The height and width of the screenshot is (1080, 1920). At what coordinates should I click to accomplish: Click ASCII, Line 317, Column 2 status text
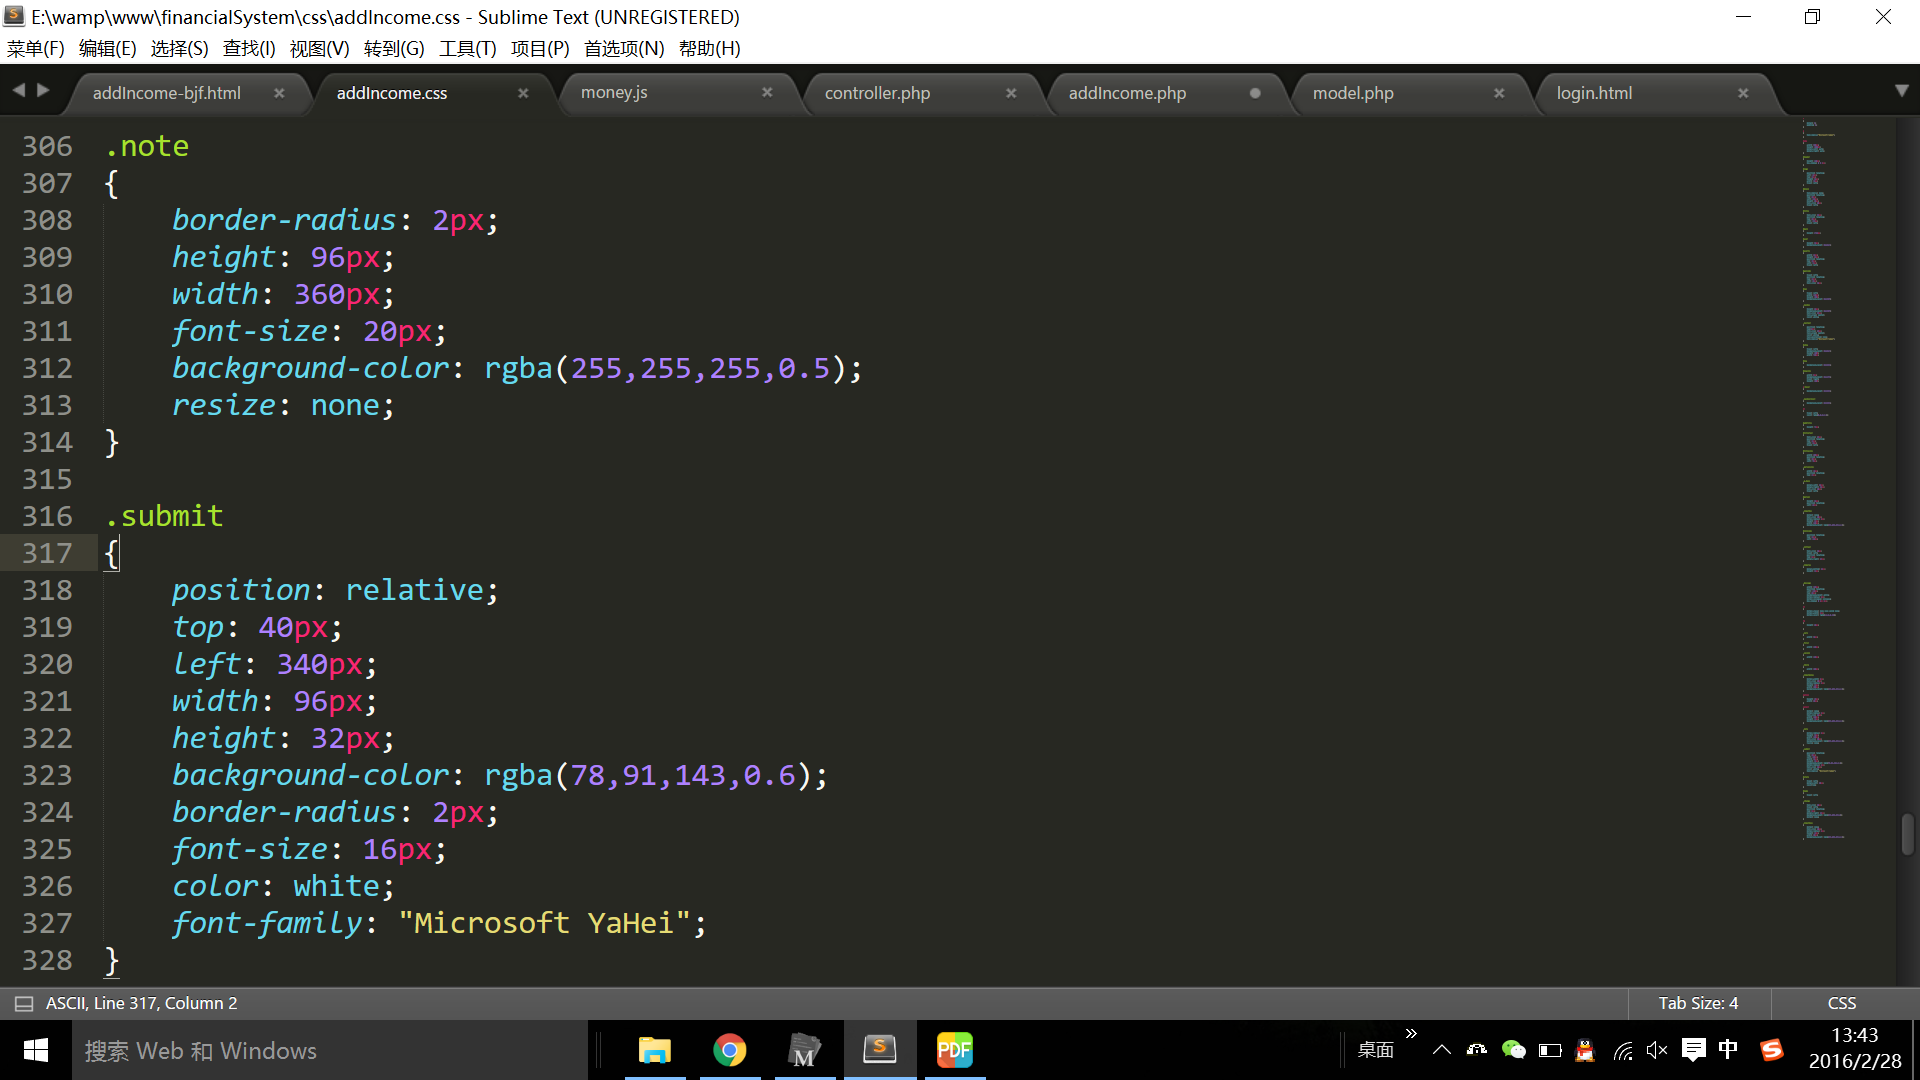(141, 1003)
